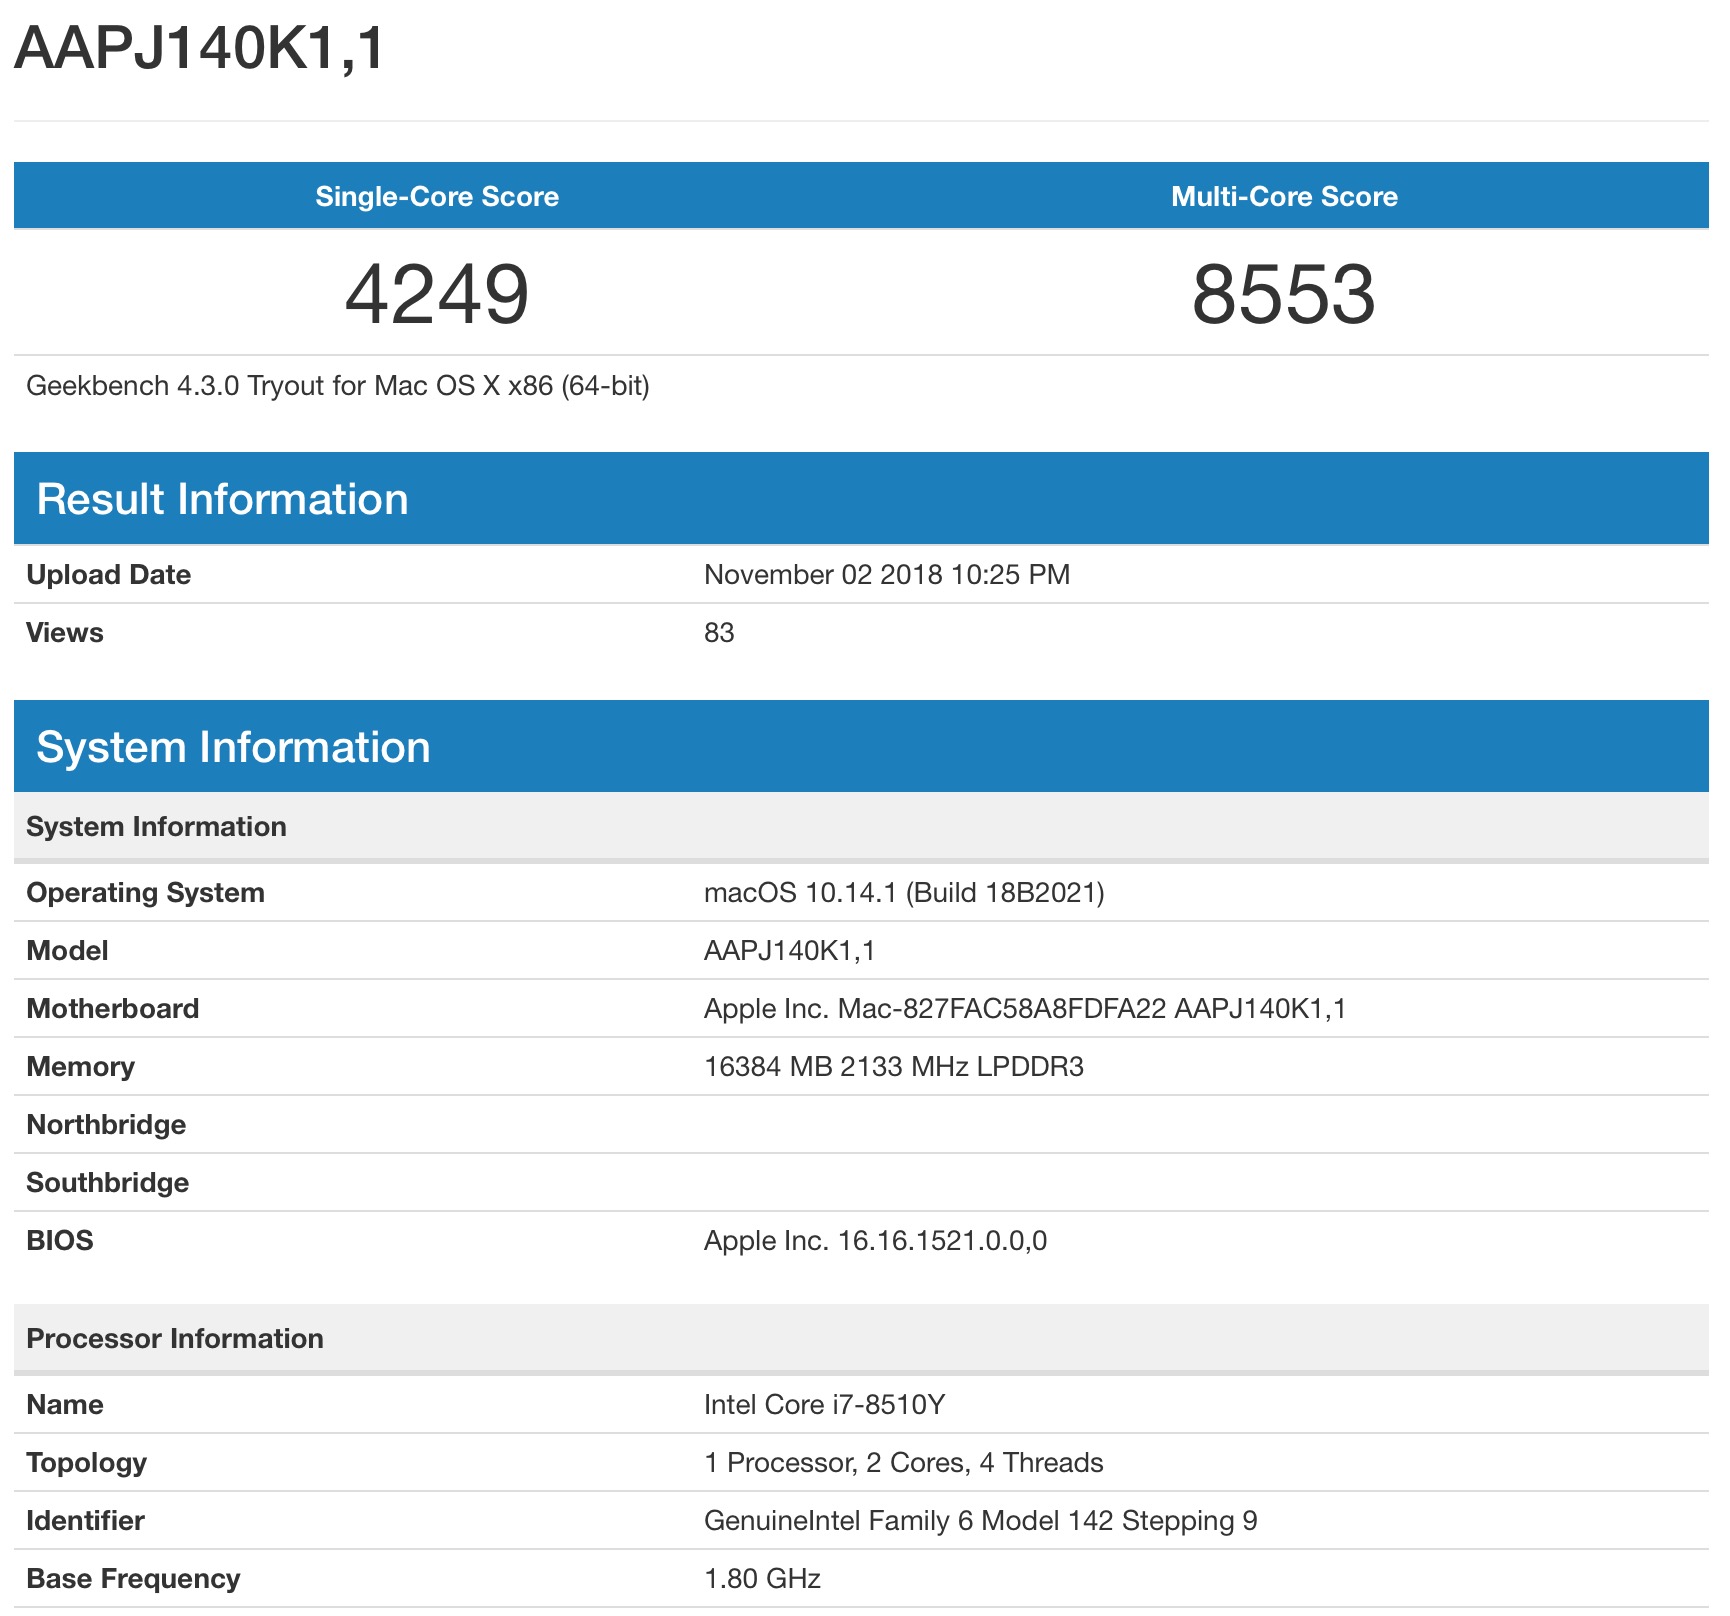This screenshot has height=1616, width=1730.
Task: Click the Northbridge row label
Action: coord(106,1125)
